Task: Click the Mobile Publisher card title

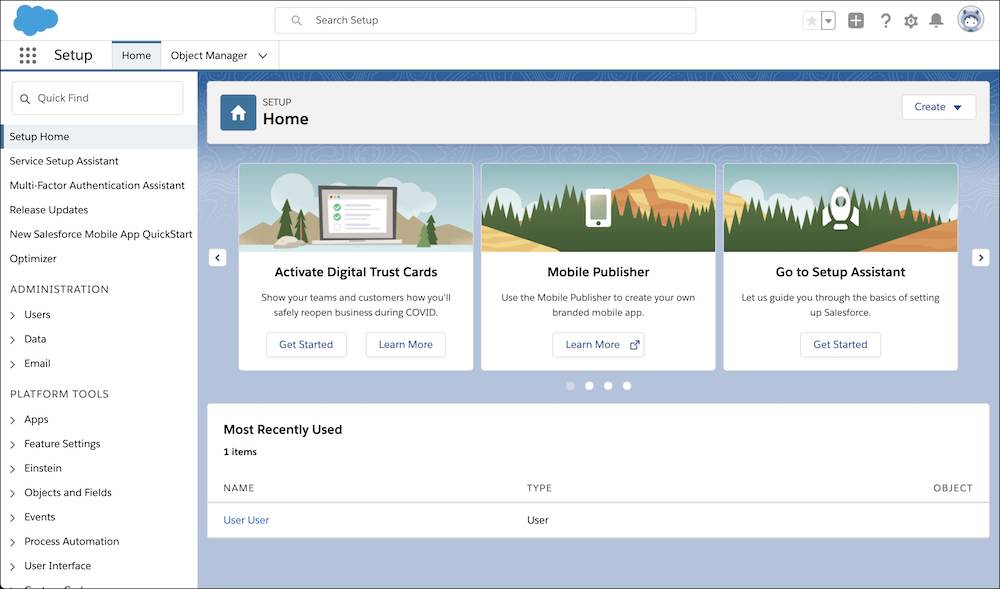Action: point(598,272)
